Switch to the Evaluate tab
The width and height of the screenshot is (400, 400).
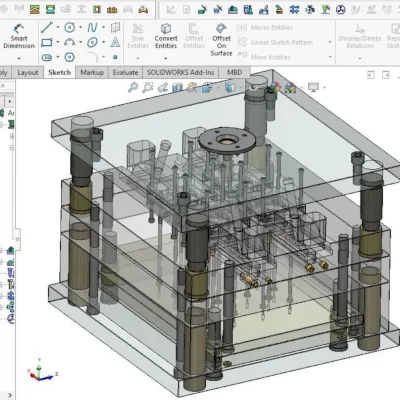tap(125, 72)
